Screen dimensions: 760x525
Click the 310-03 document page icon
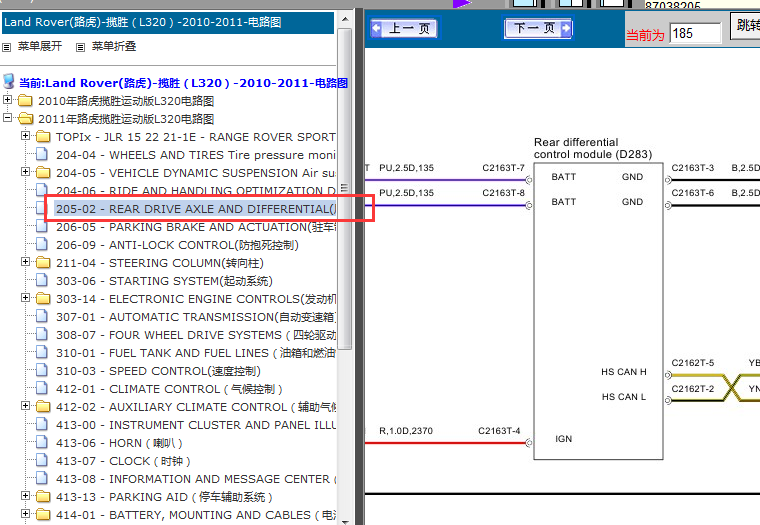tap(42, 370)
